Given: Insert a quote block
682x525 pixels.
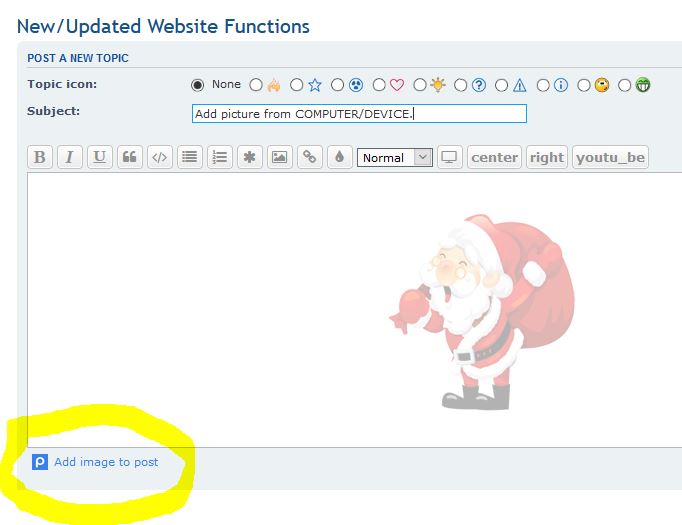Looking at the screenshot, I should tap(130, 157).
